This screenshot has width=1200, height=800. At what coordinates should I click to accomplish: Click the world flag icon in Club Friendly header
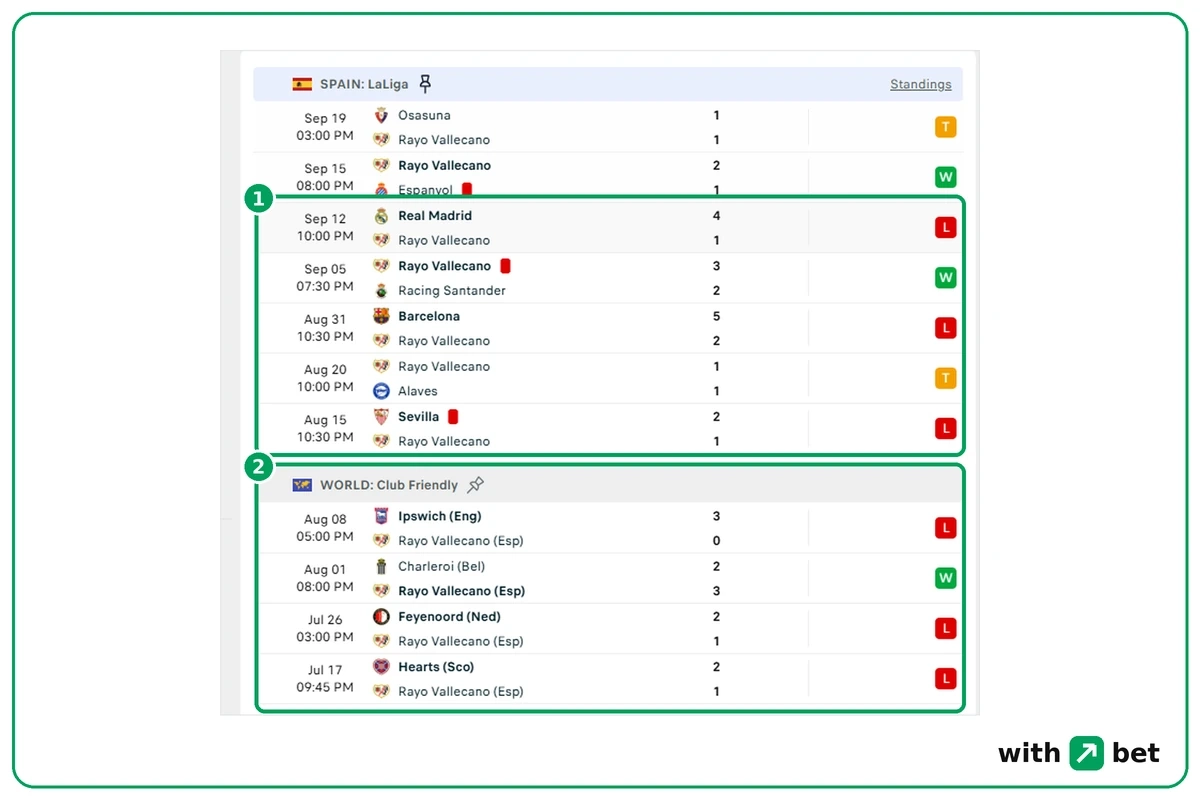coord(302,485)
